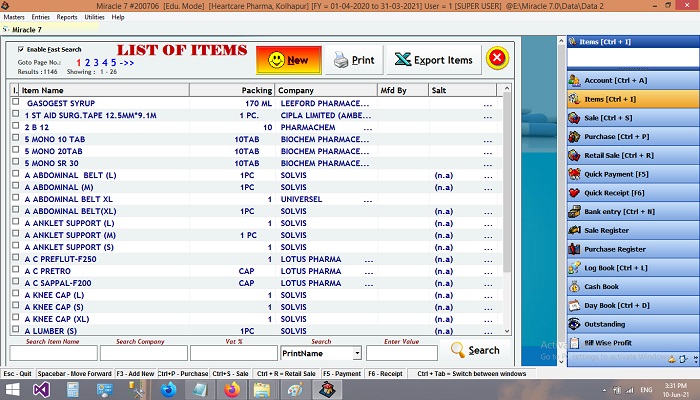Check A ANKLET SUPPORT (M) row checkbox

point(16,233)
